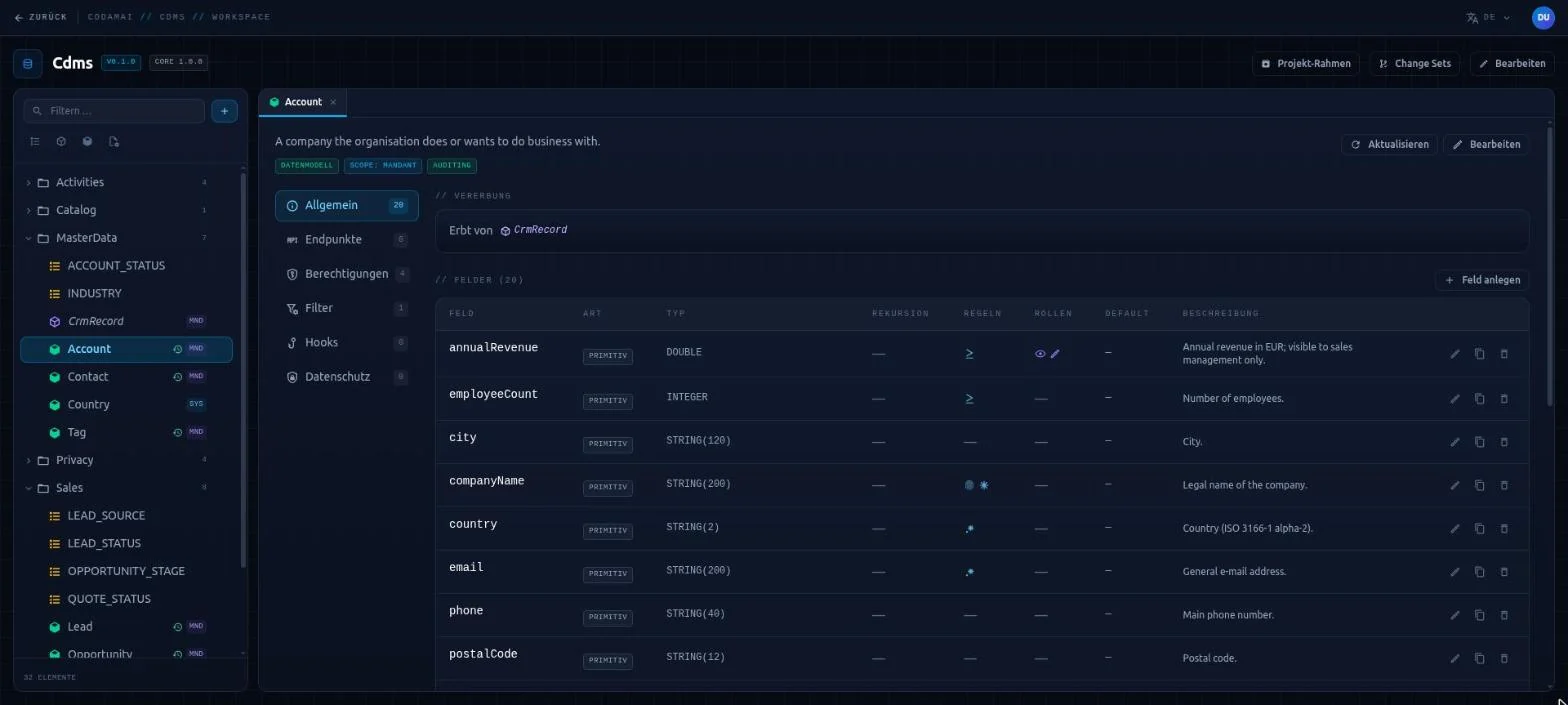Open the Filter section in the side nav
Screen dimensions: 1568x705
tap(346, 308)
